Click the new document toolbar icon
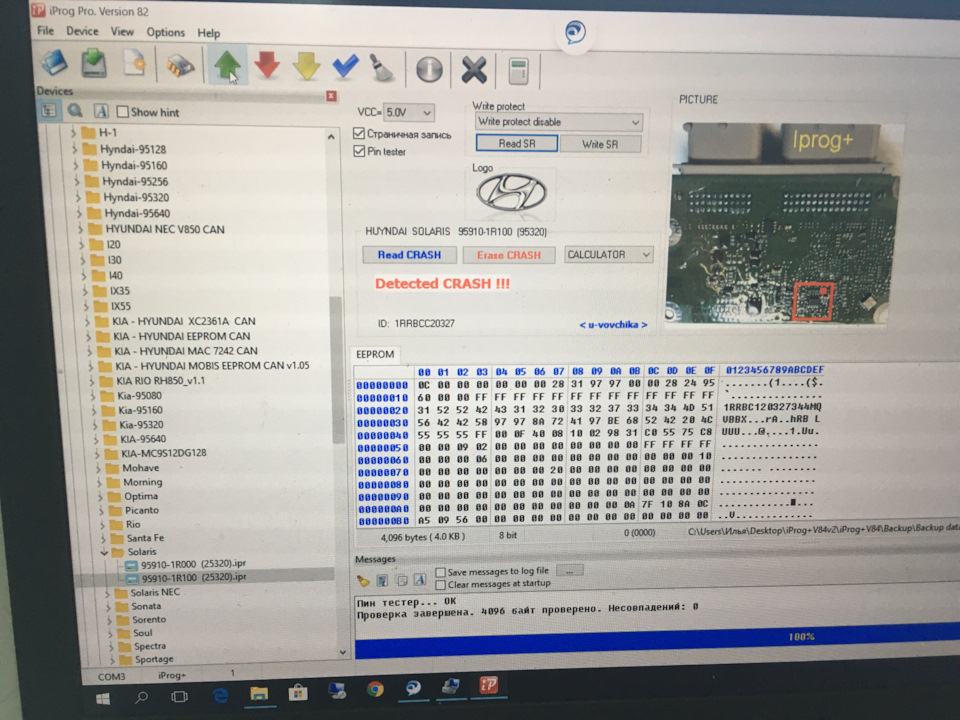The width and height of the screenshot is (960, 720). [x=134, y=64]
